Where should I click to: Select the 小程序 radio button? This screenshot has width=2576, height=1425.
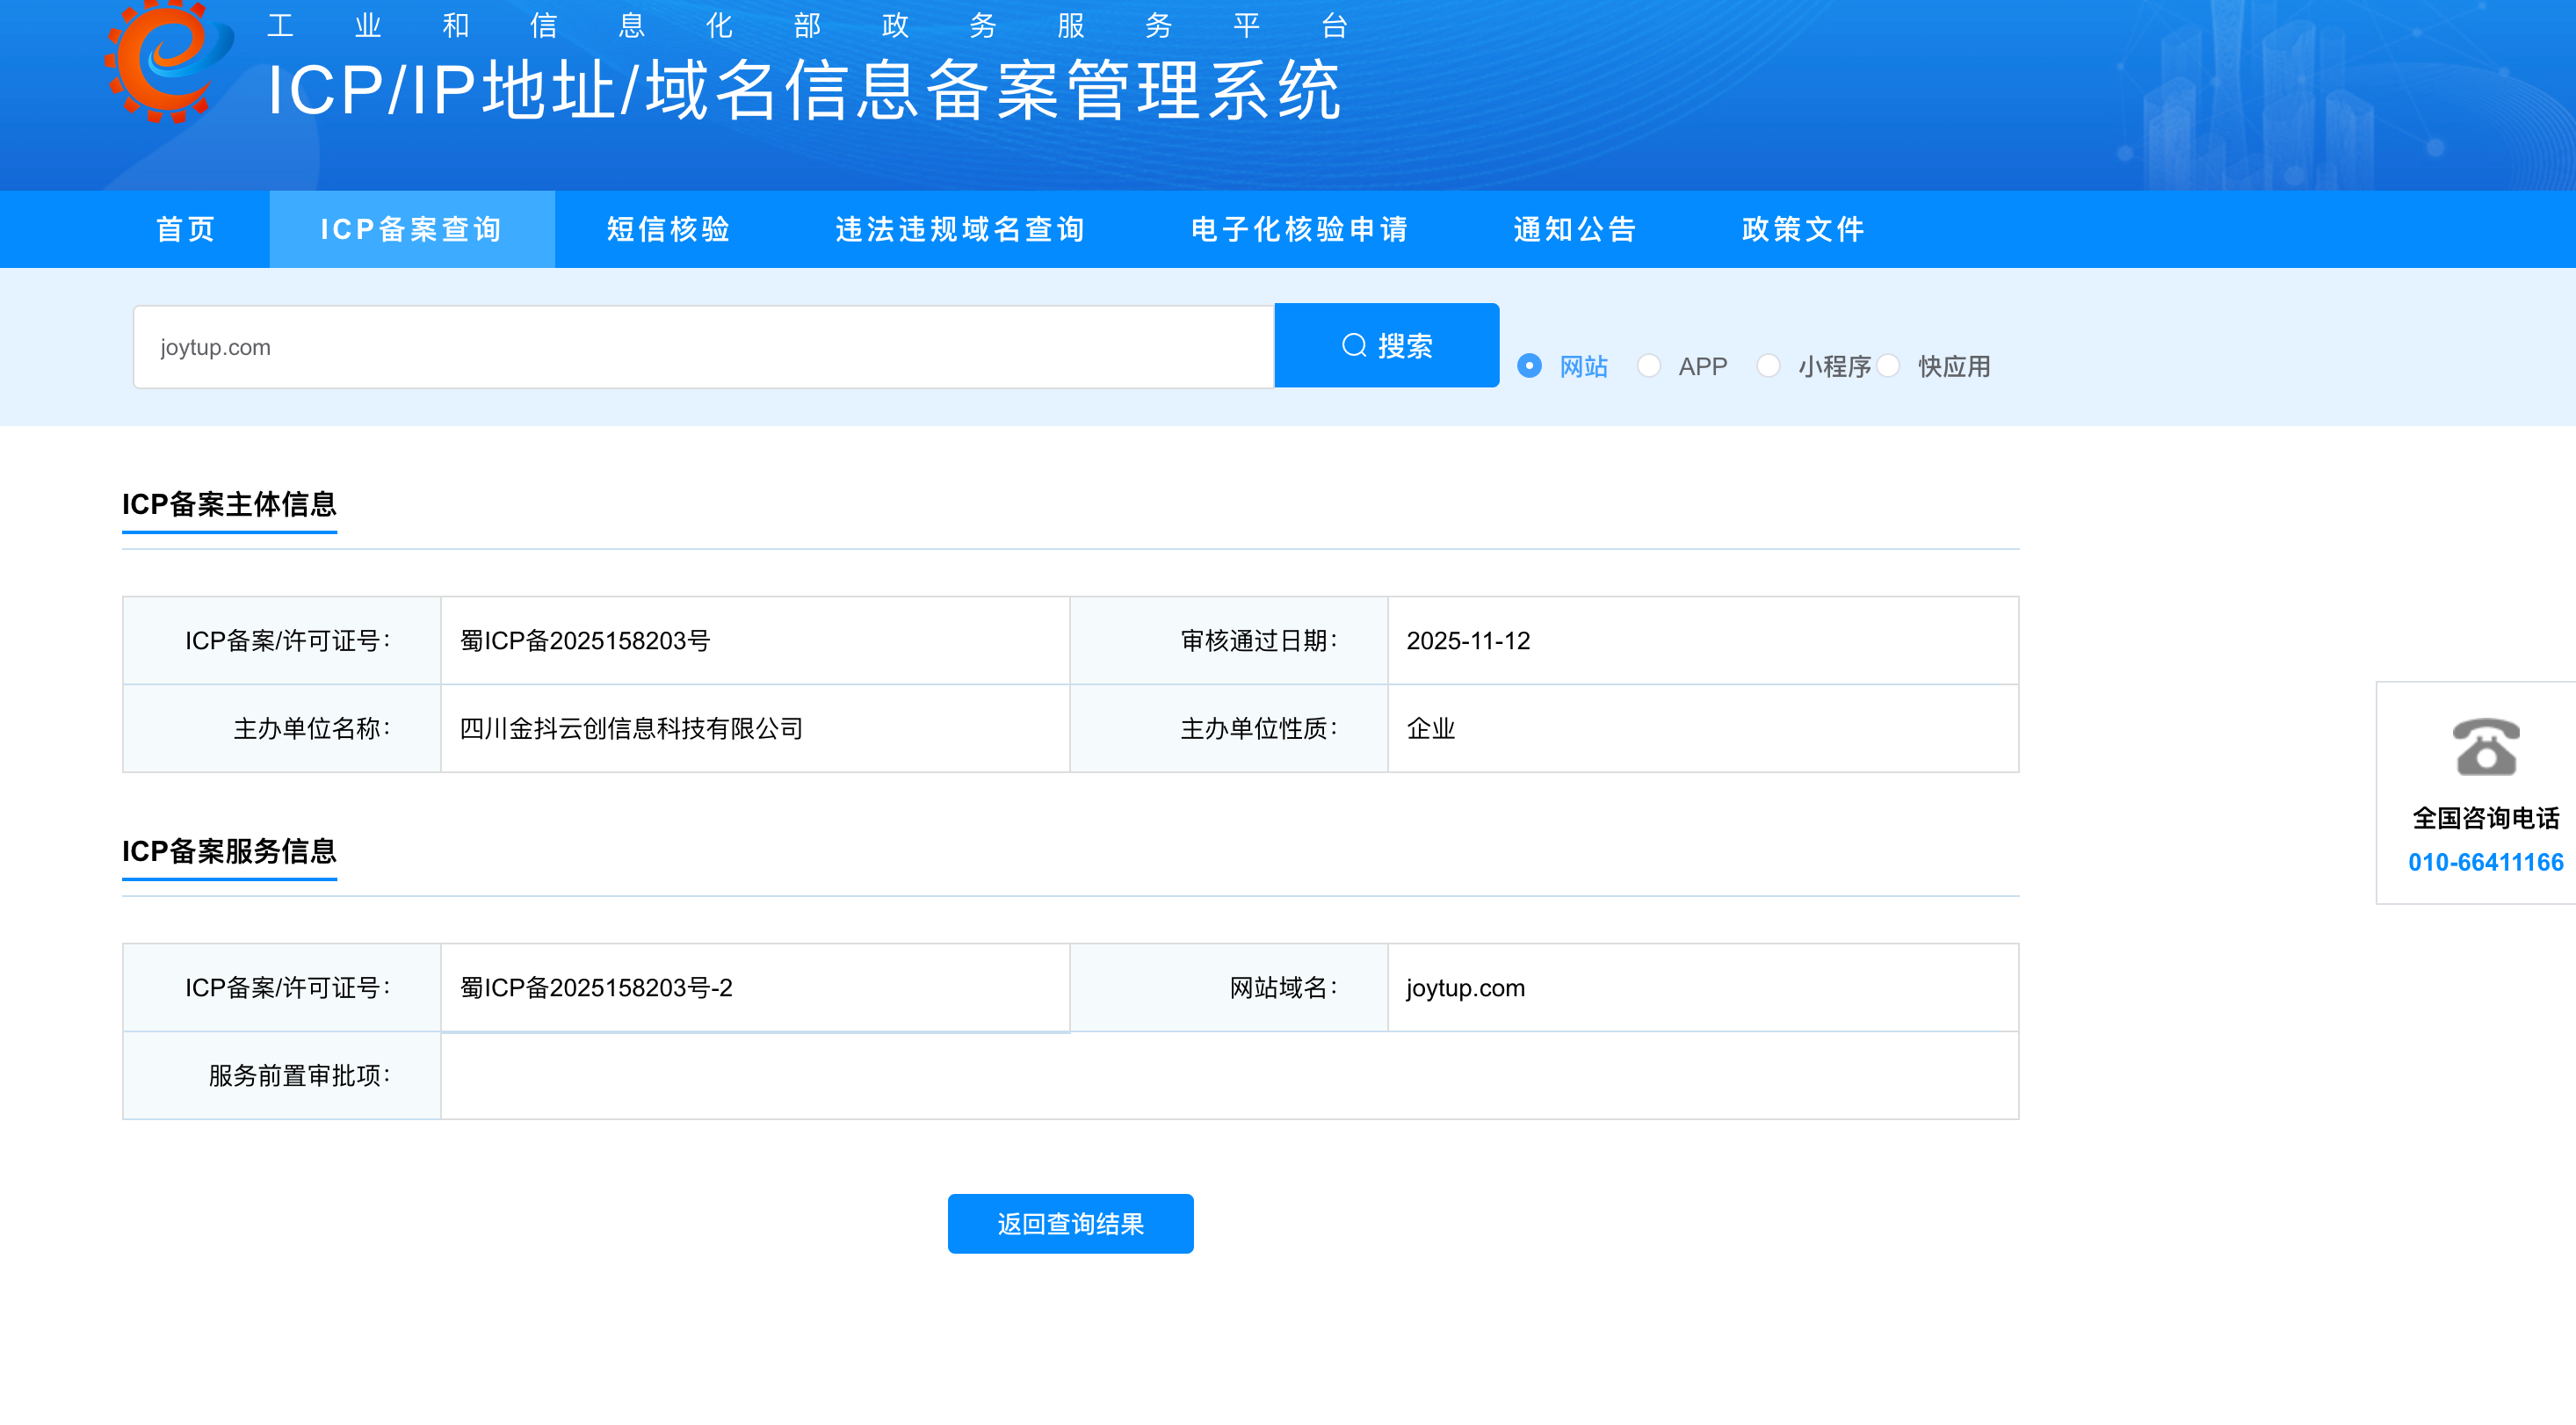(1768, 366)
